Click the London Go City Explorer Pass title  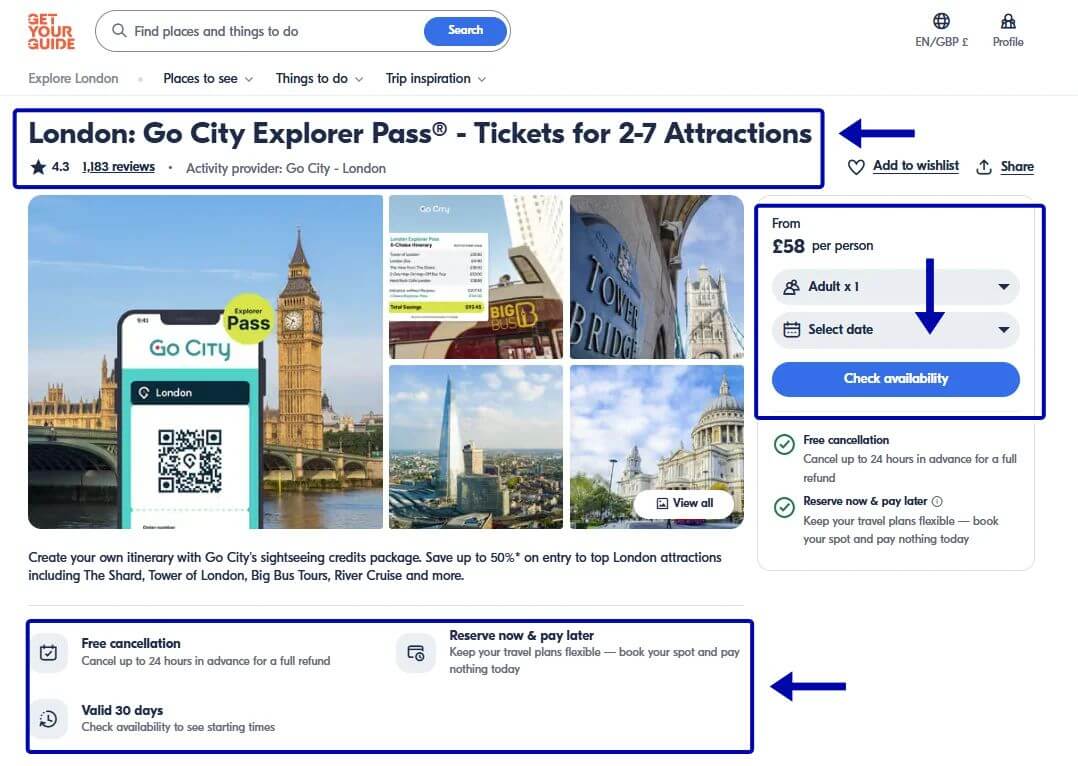[419, 133]
